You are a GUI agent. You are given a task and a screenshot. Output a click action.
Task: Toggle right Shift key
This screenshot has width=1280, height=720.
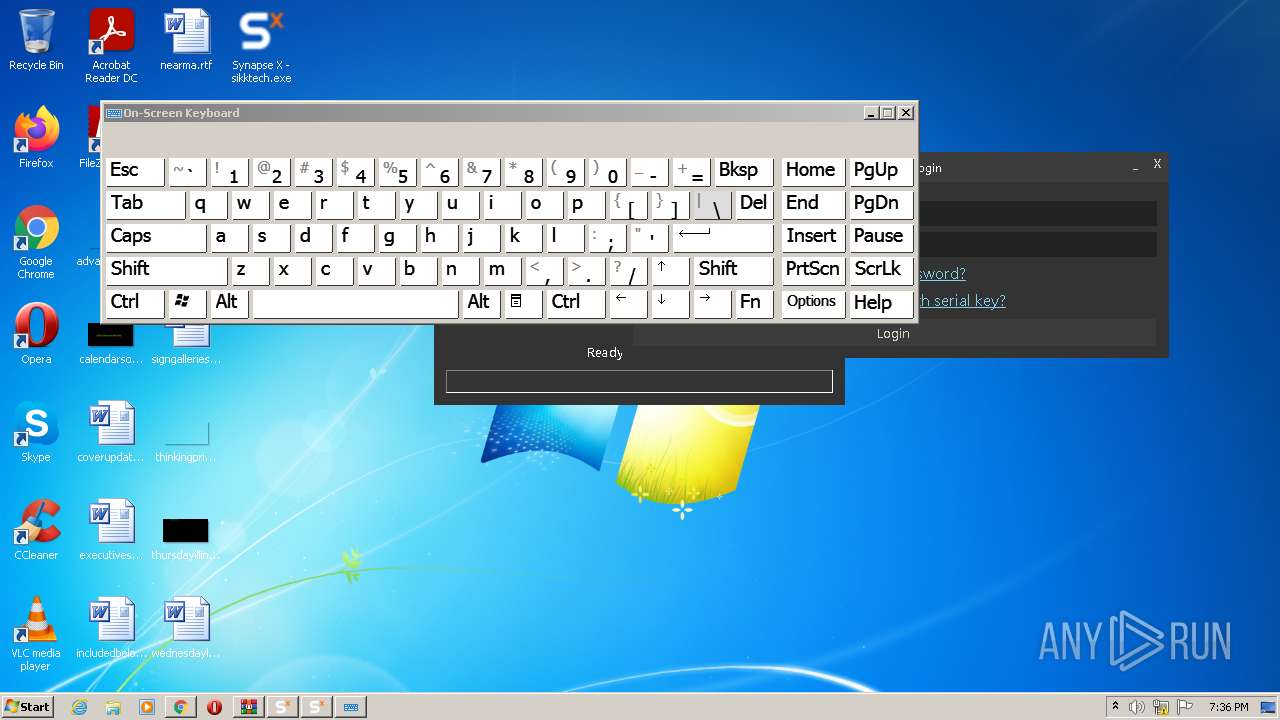pyautogui.click(x=734, y=270)
